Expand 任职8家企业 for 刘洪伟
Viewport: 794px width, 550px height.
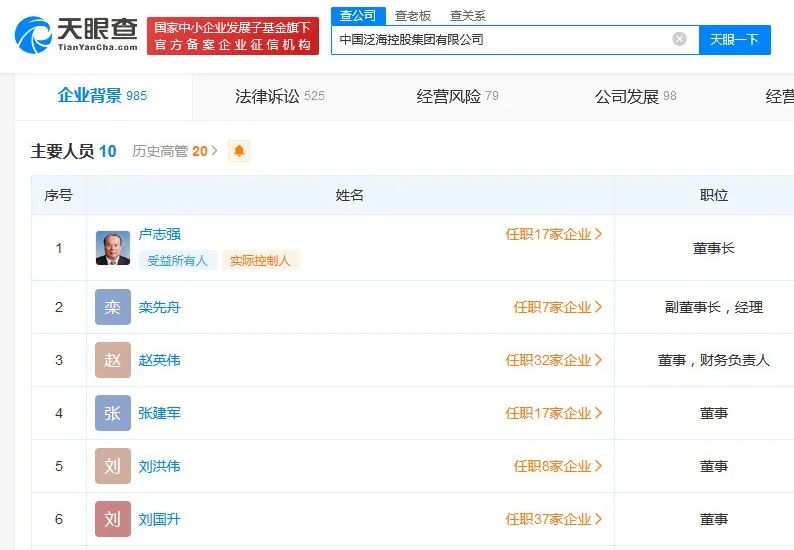click(558, 466)
